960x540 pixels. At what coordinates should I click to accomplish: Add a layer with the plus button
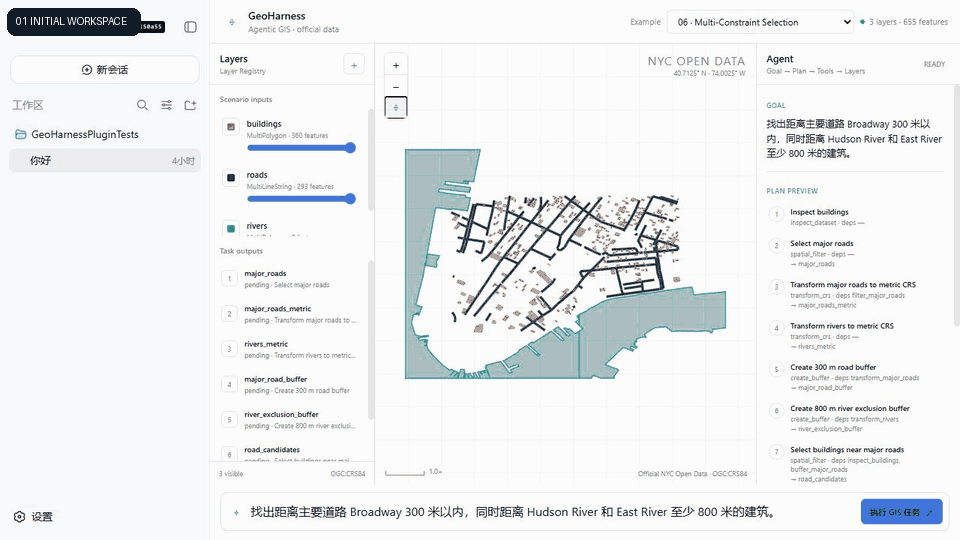click(x=354, y=65)
